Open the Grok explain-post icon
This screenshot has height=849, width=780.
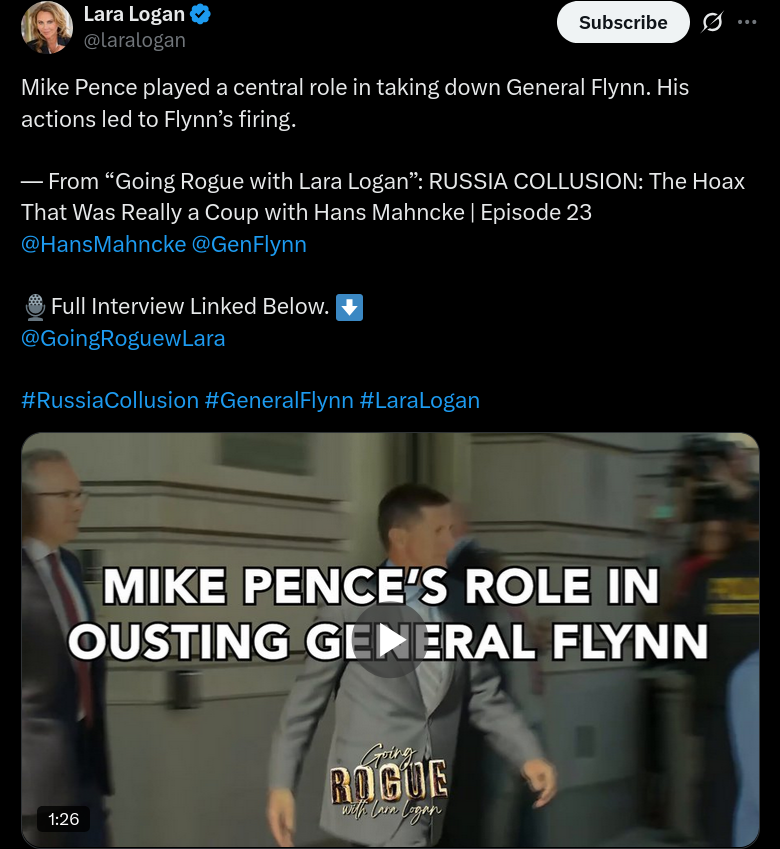pos(712,22)
